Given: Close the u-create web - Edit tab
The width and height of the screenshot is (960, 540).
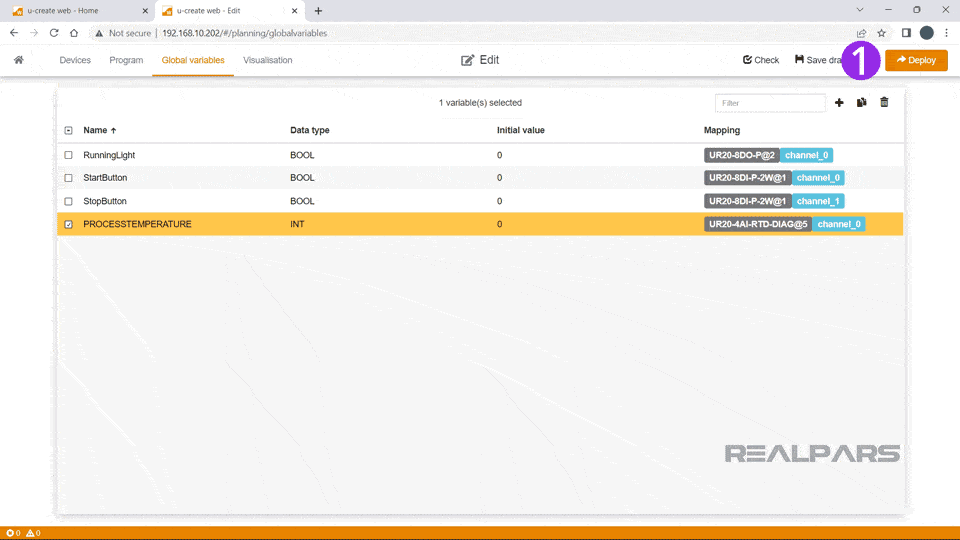Looking at the screenshot, I should tap(294, 11).
